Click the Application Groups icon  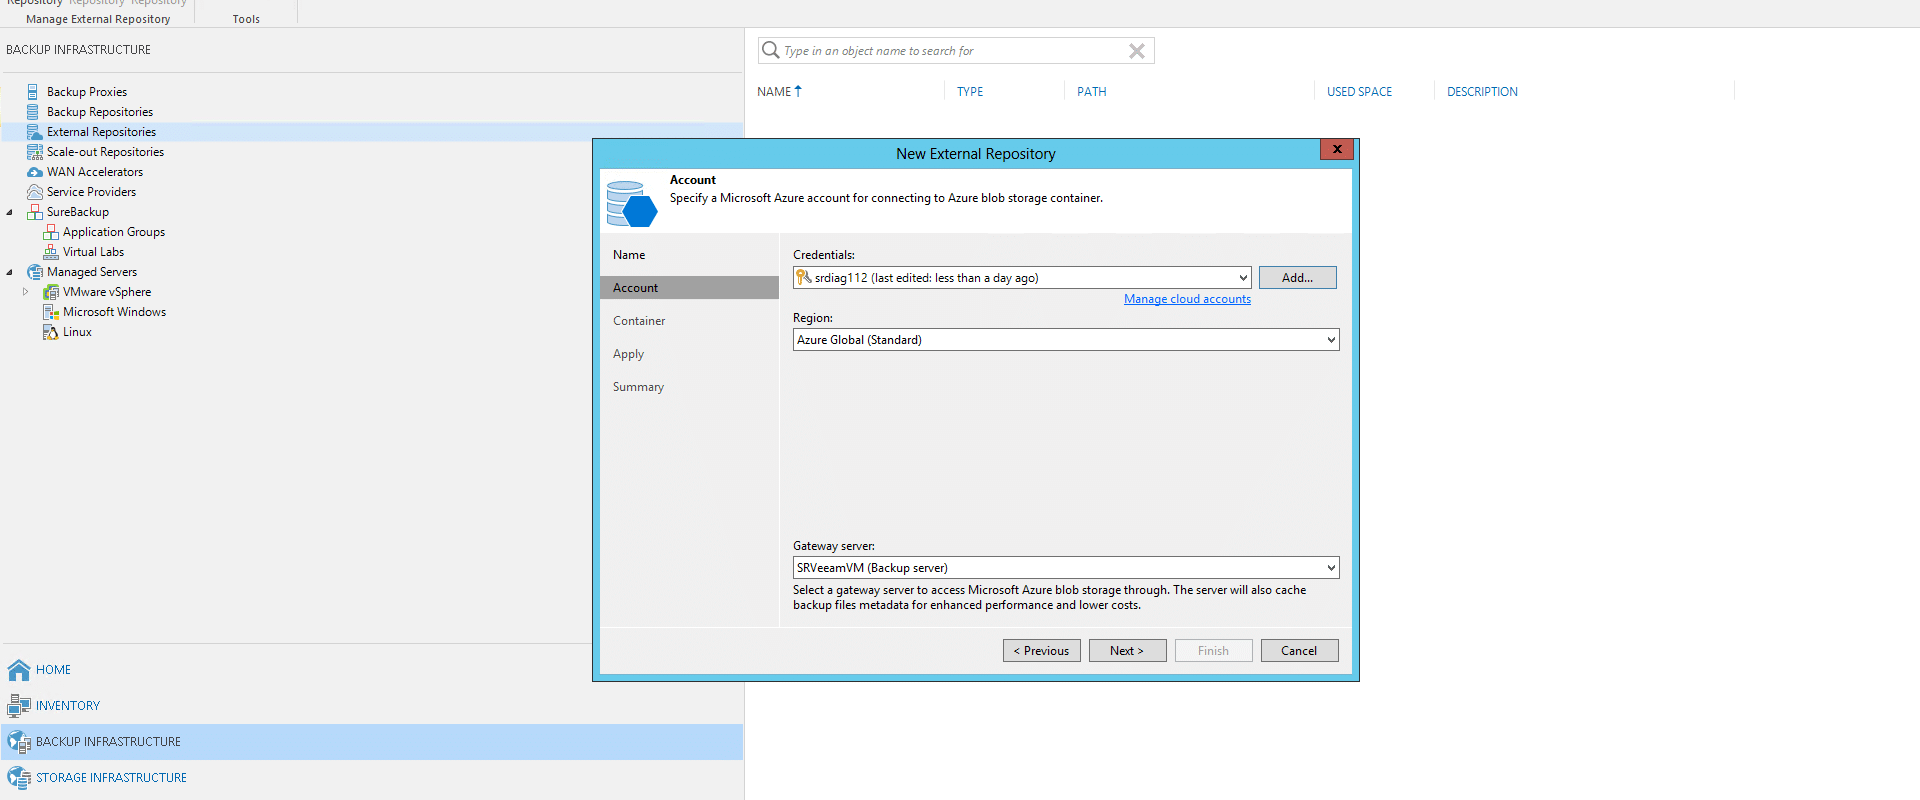[50, 232]
